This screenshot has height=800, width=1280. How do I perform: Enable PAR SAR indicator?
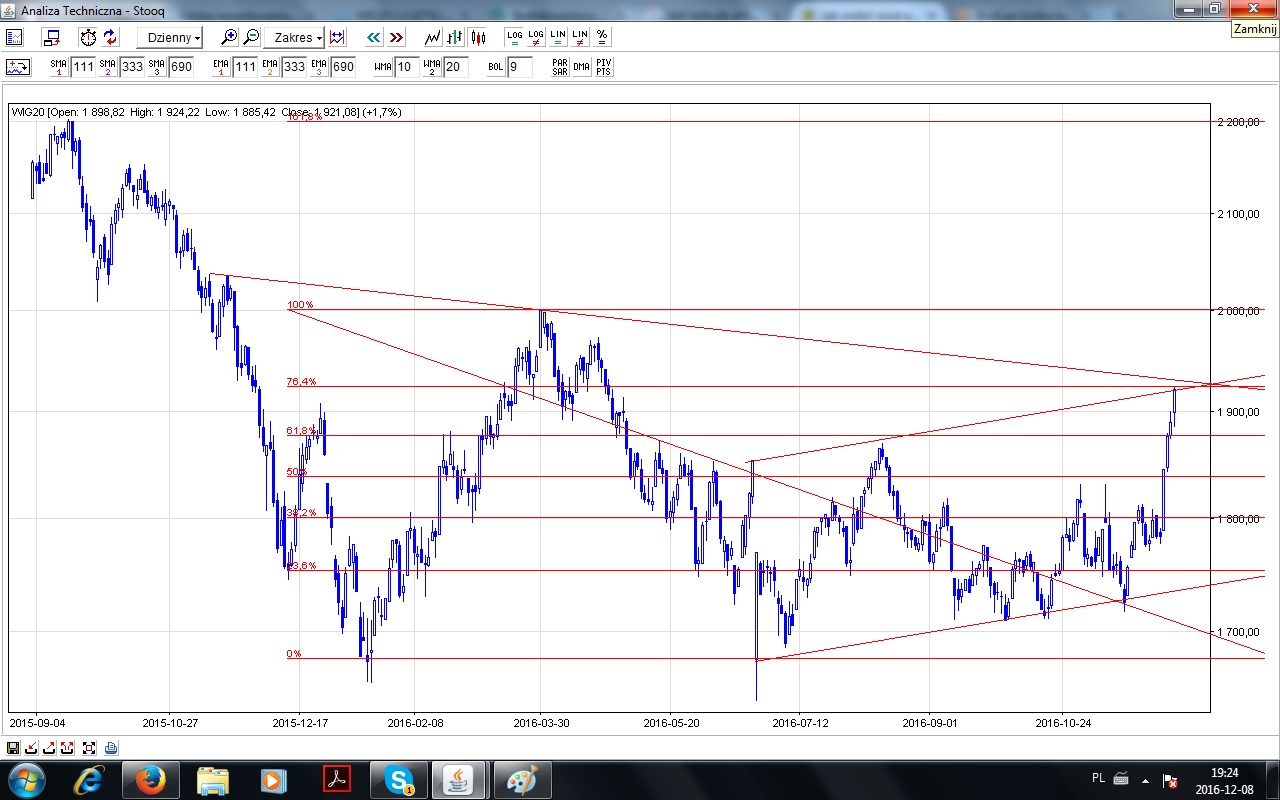(560, 67)
